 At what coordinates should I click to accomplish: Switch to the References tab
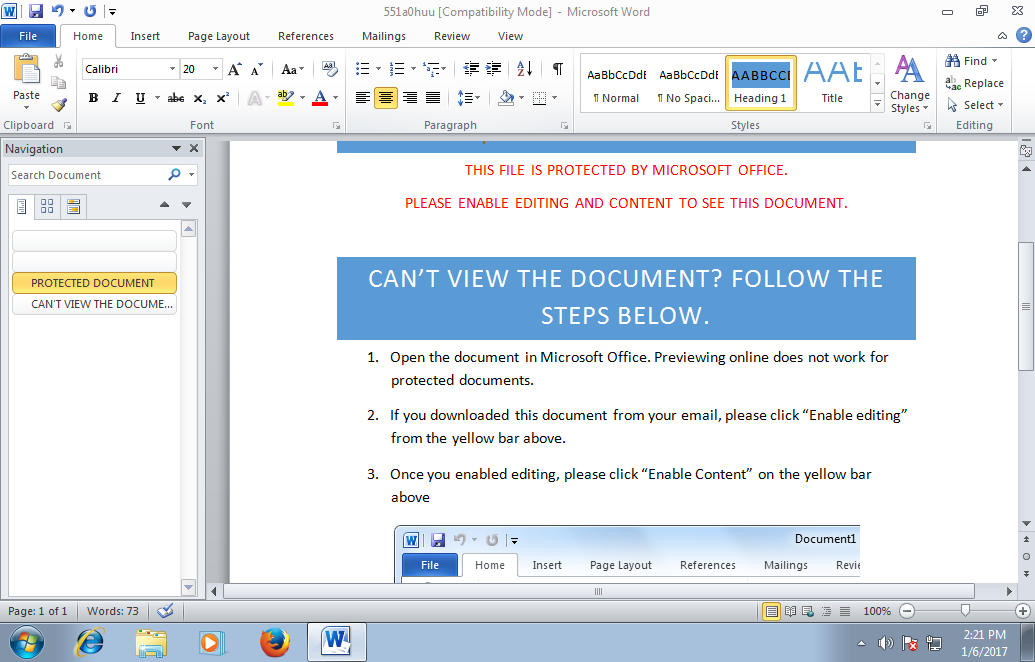click(306, 36)
